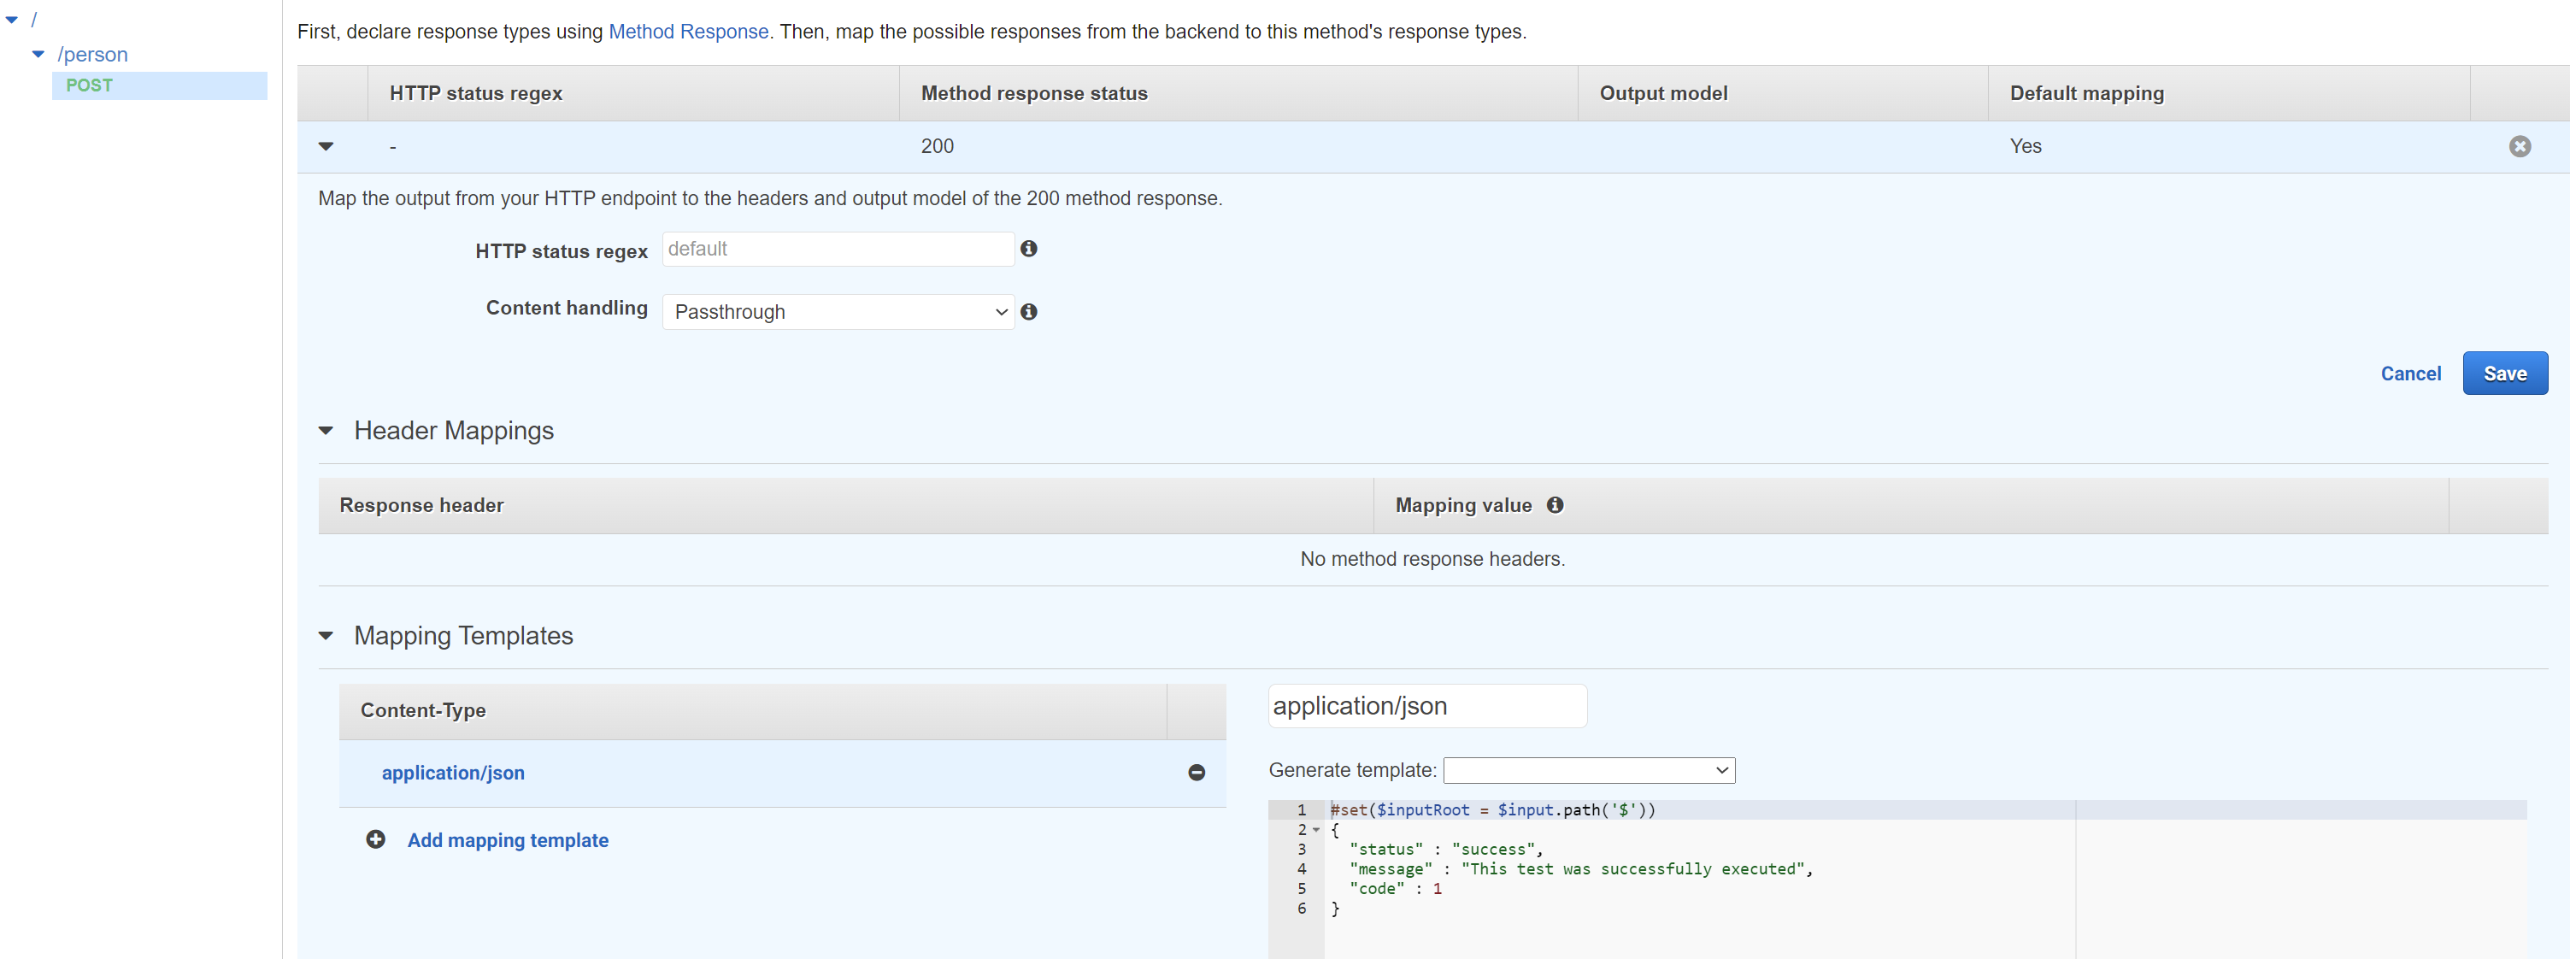Click the info icon beside HTTP status regex
Image resolution: width=2576 pixels, height=959 pixels.
(1030, 249)
